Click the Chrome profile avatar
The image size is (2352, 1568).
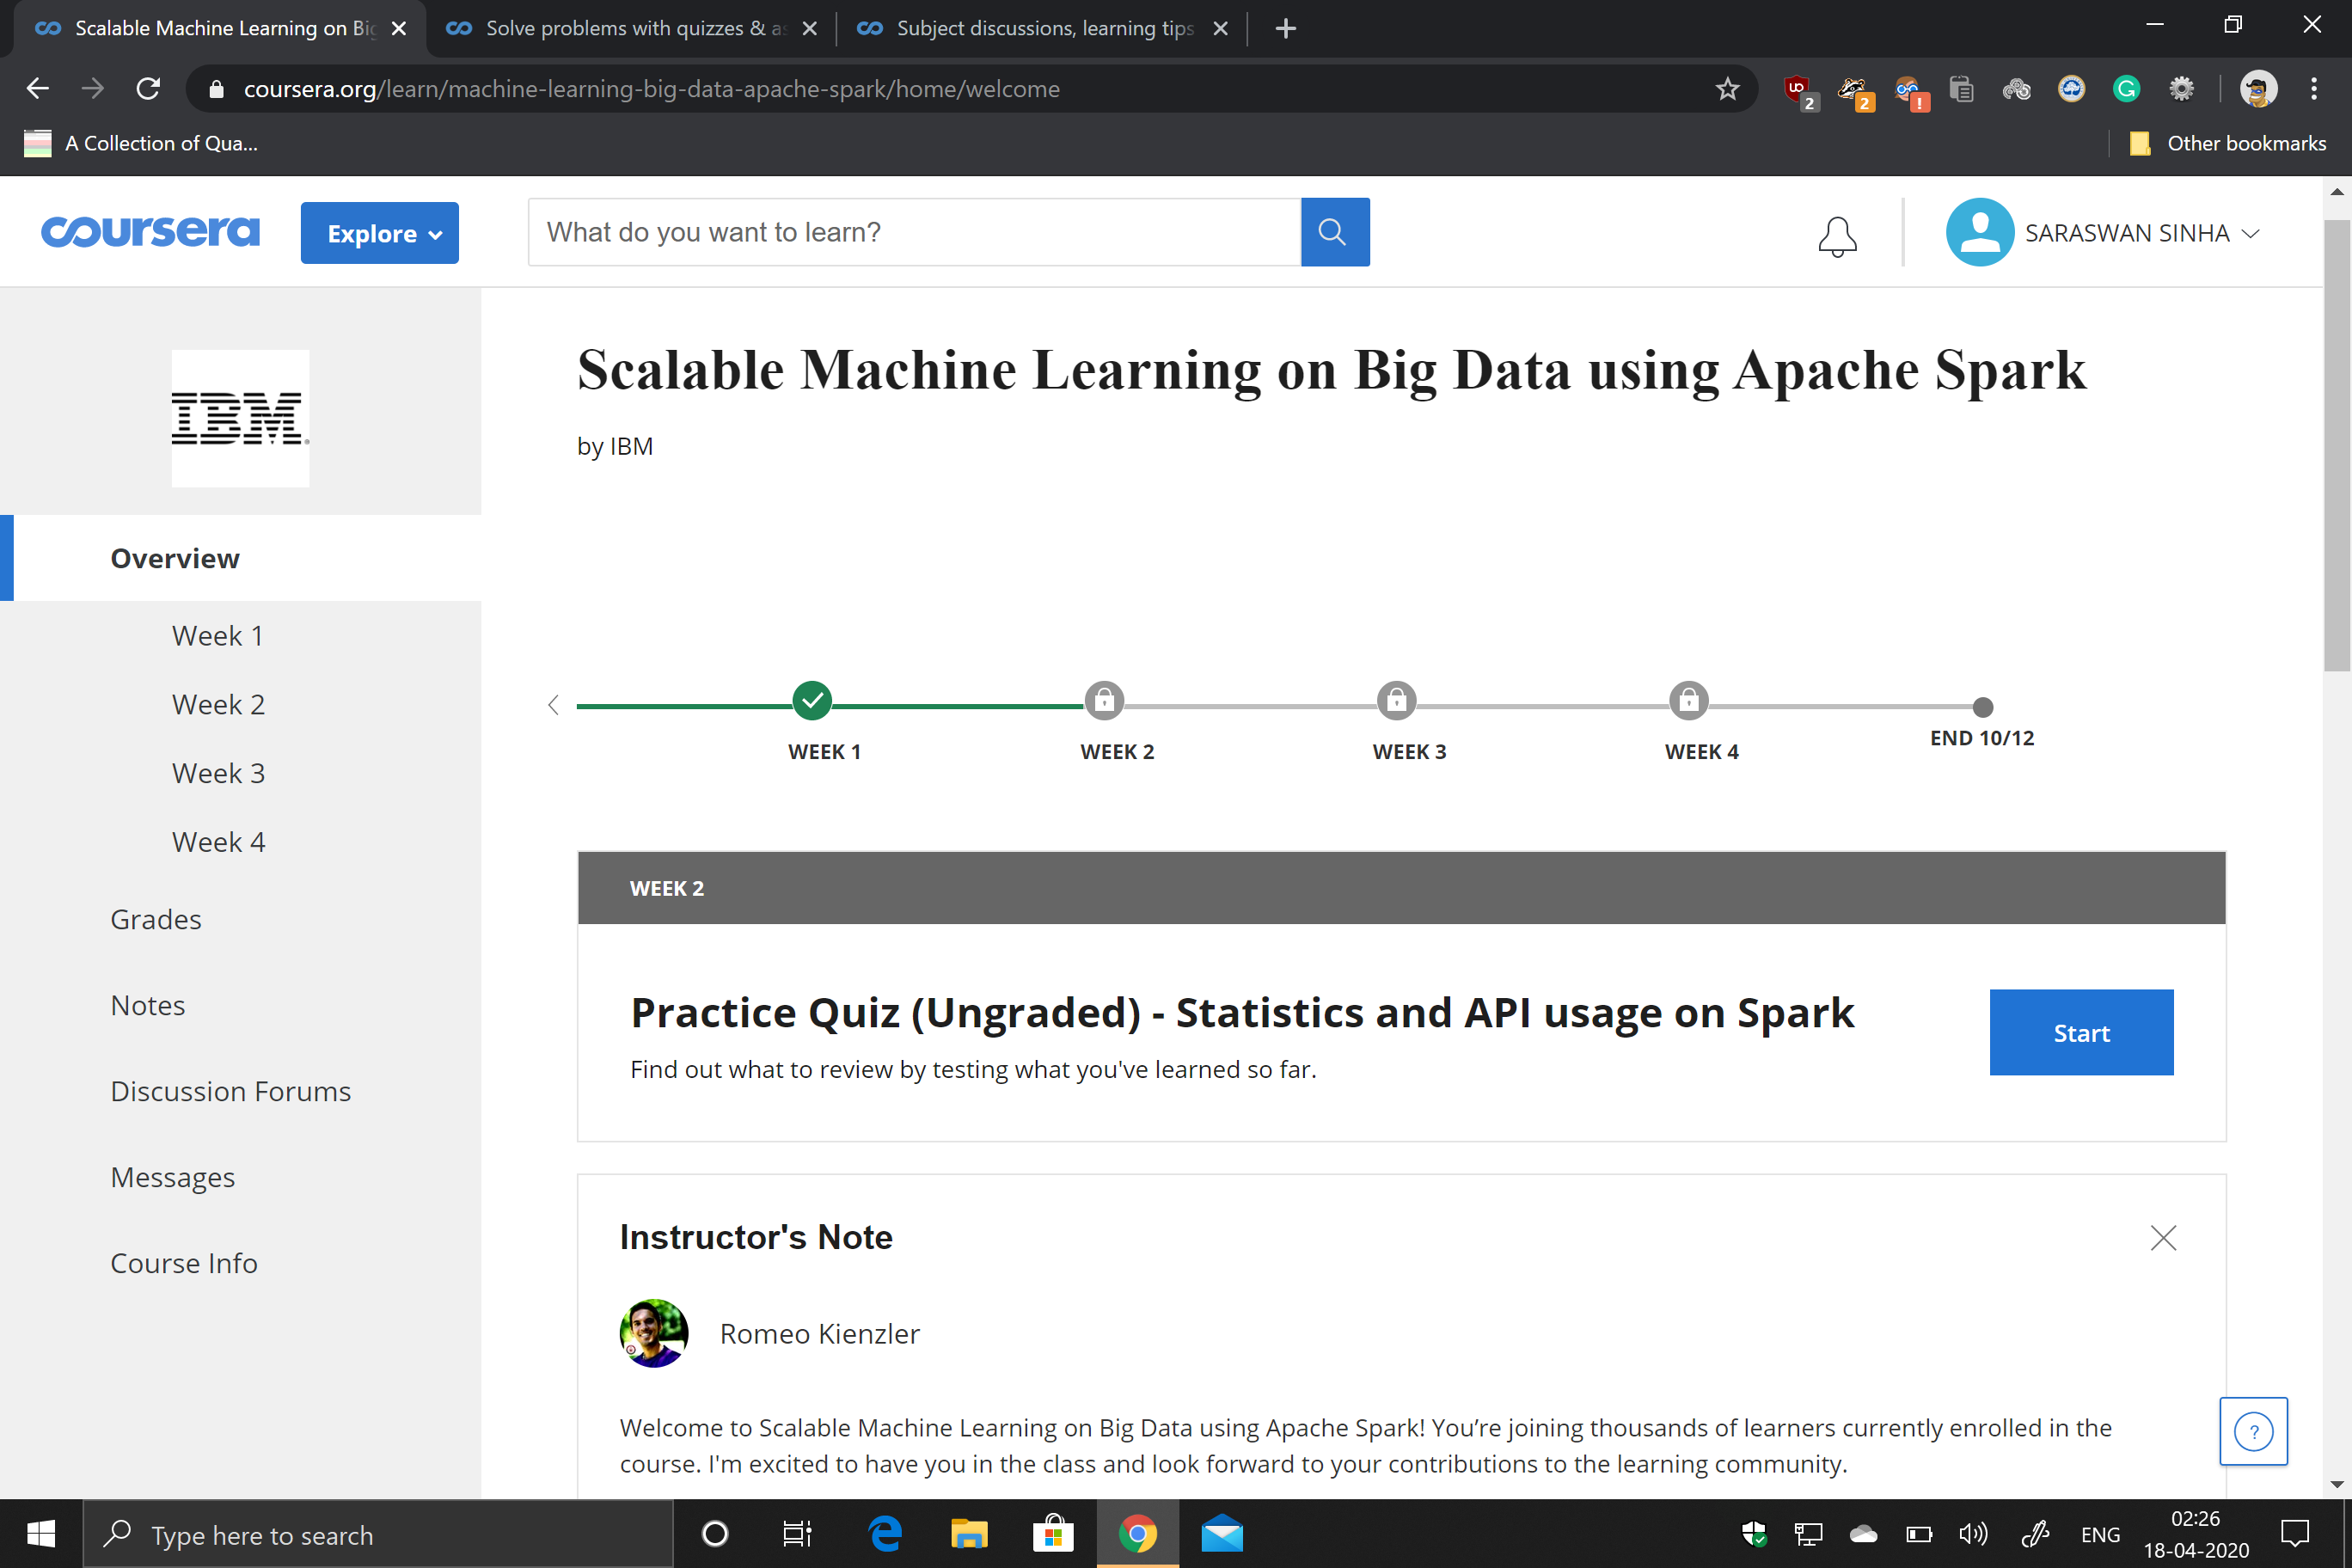2257,89
